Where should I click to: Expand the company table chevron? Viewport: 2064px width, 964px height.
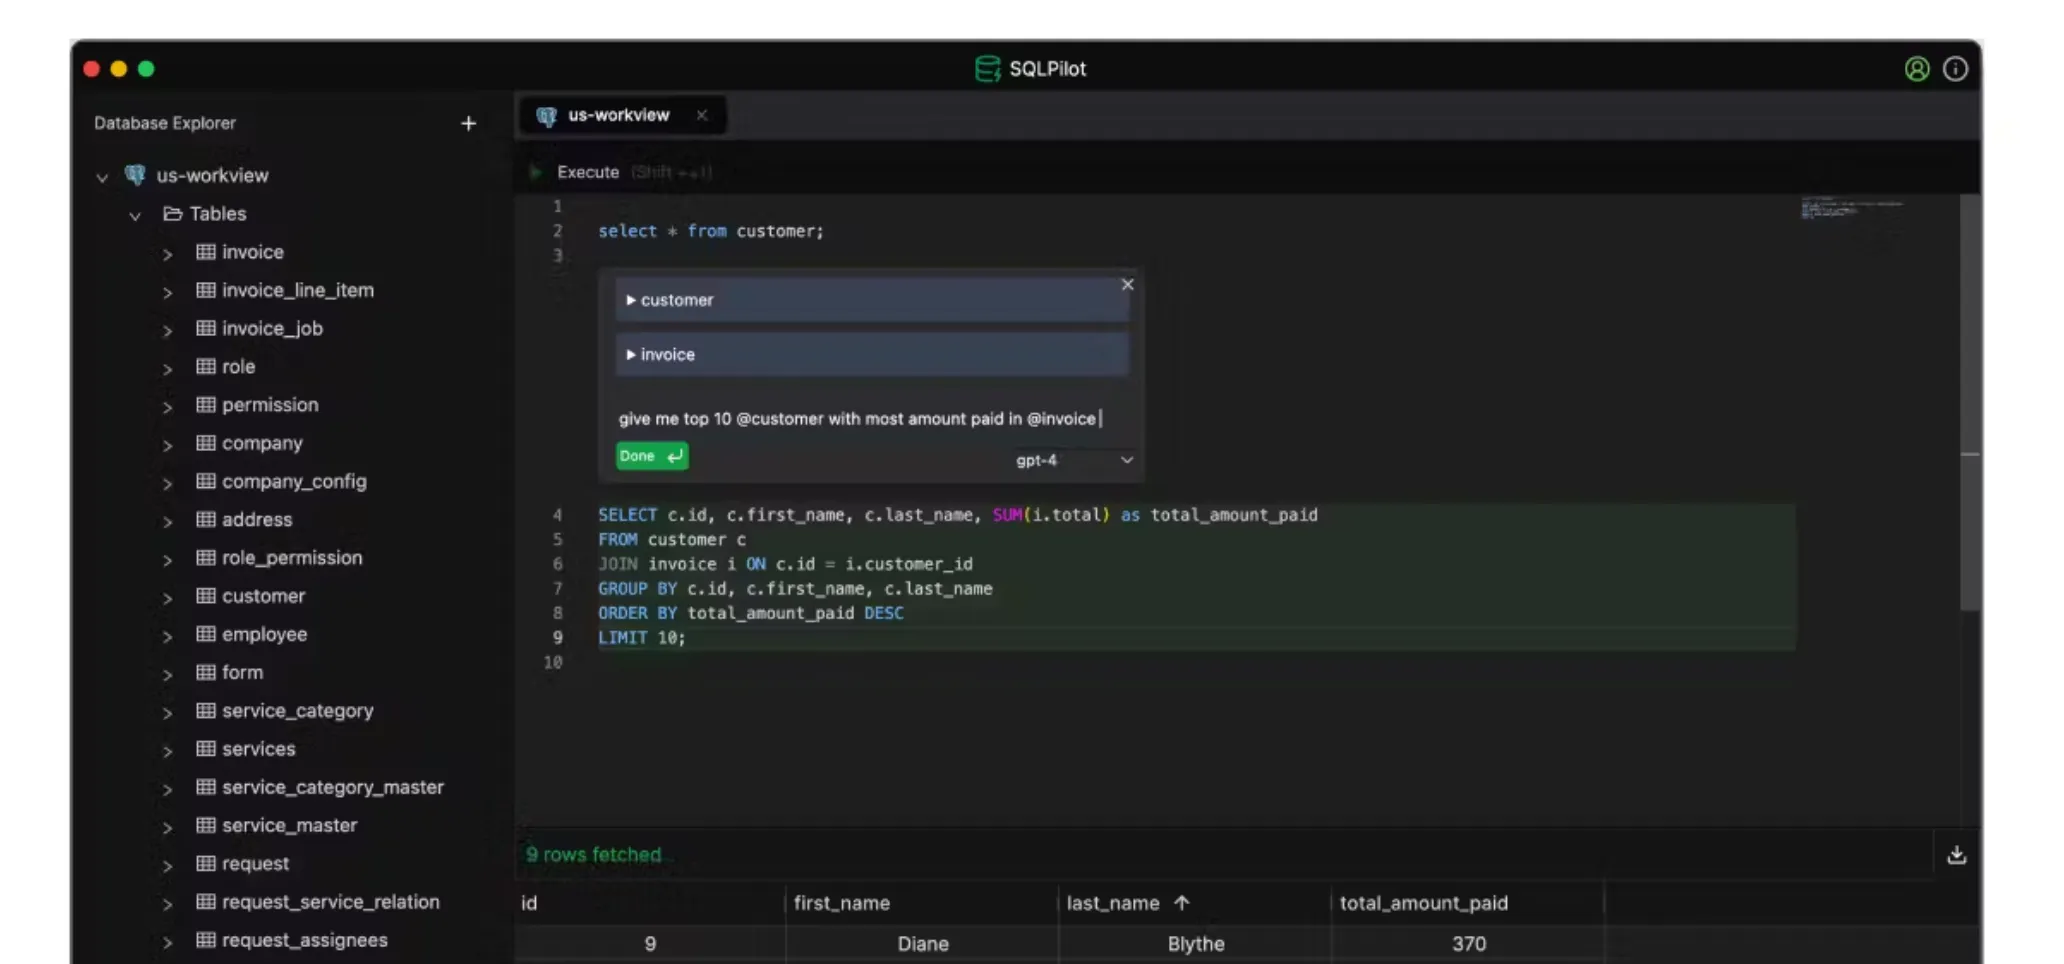coord(167,445)
